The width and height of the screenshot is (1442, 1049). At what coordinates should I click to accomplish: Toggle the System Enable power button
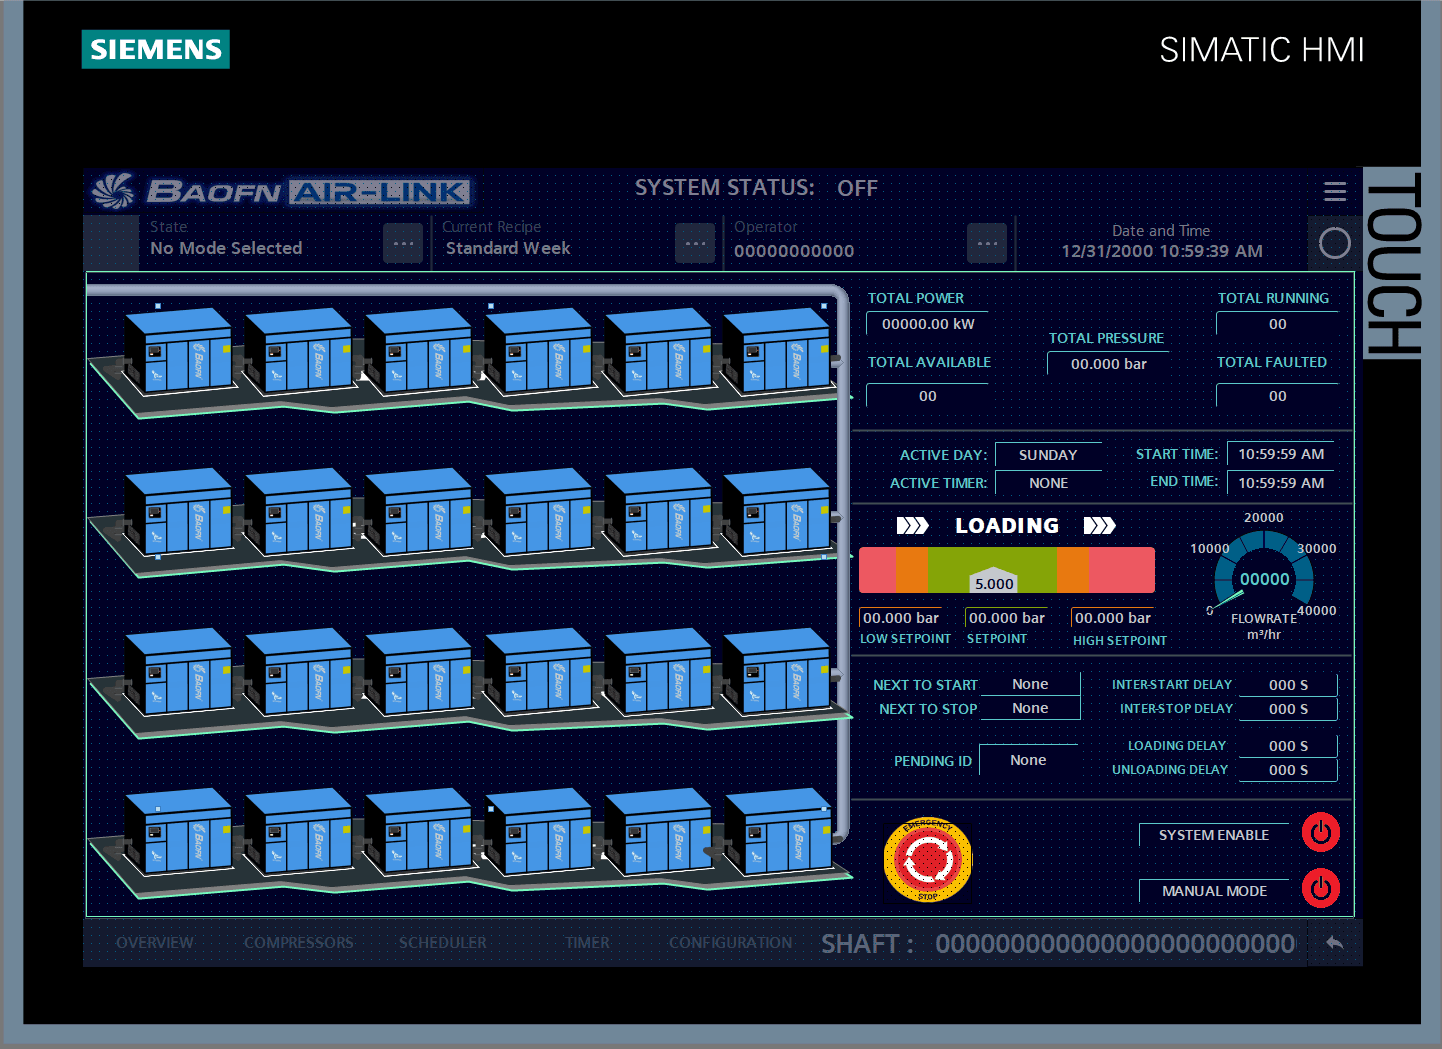(x=1321, y=832)
